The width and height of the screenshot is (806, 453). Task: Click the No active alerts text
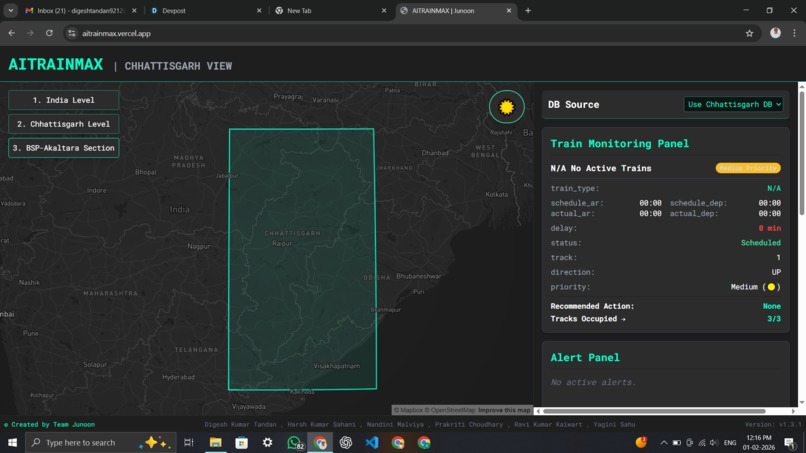coord(593,382)
